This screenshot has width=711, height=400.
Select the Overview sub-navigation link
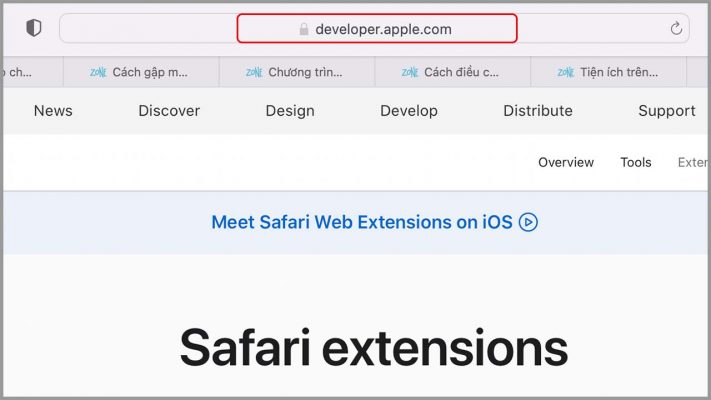click(566, 162)
